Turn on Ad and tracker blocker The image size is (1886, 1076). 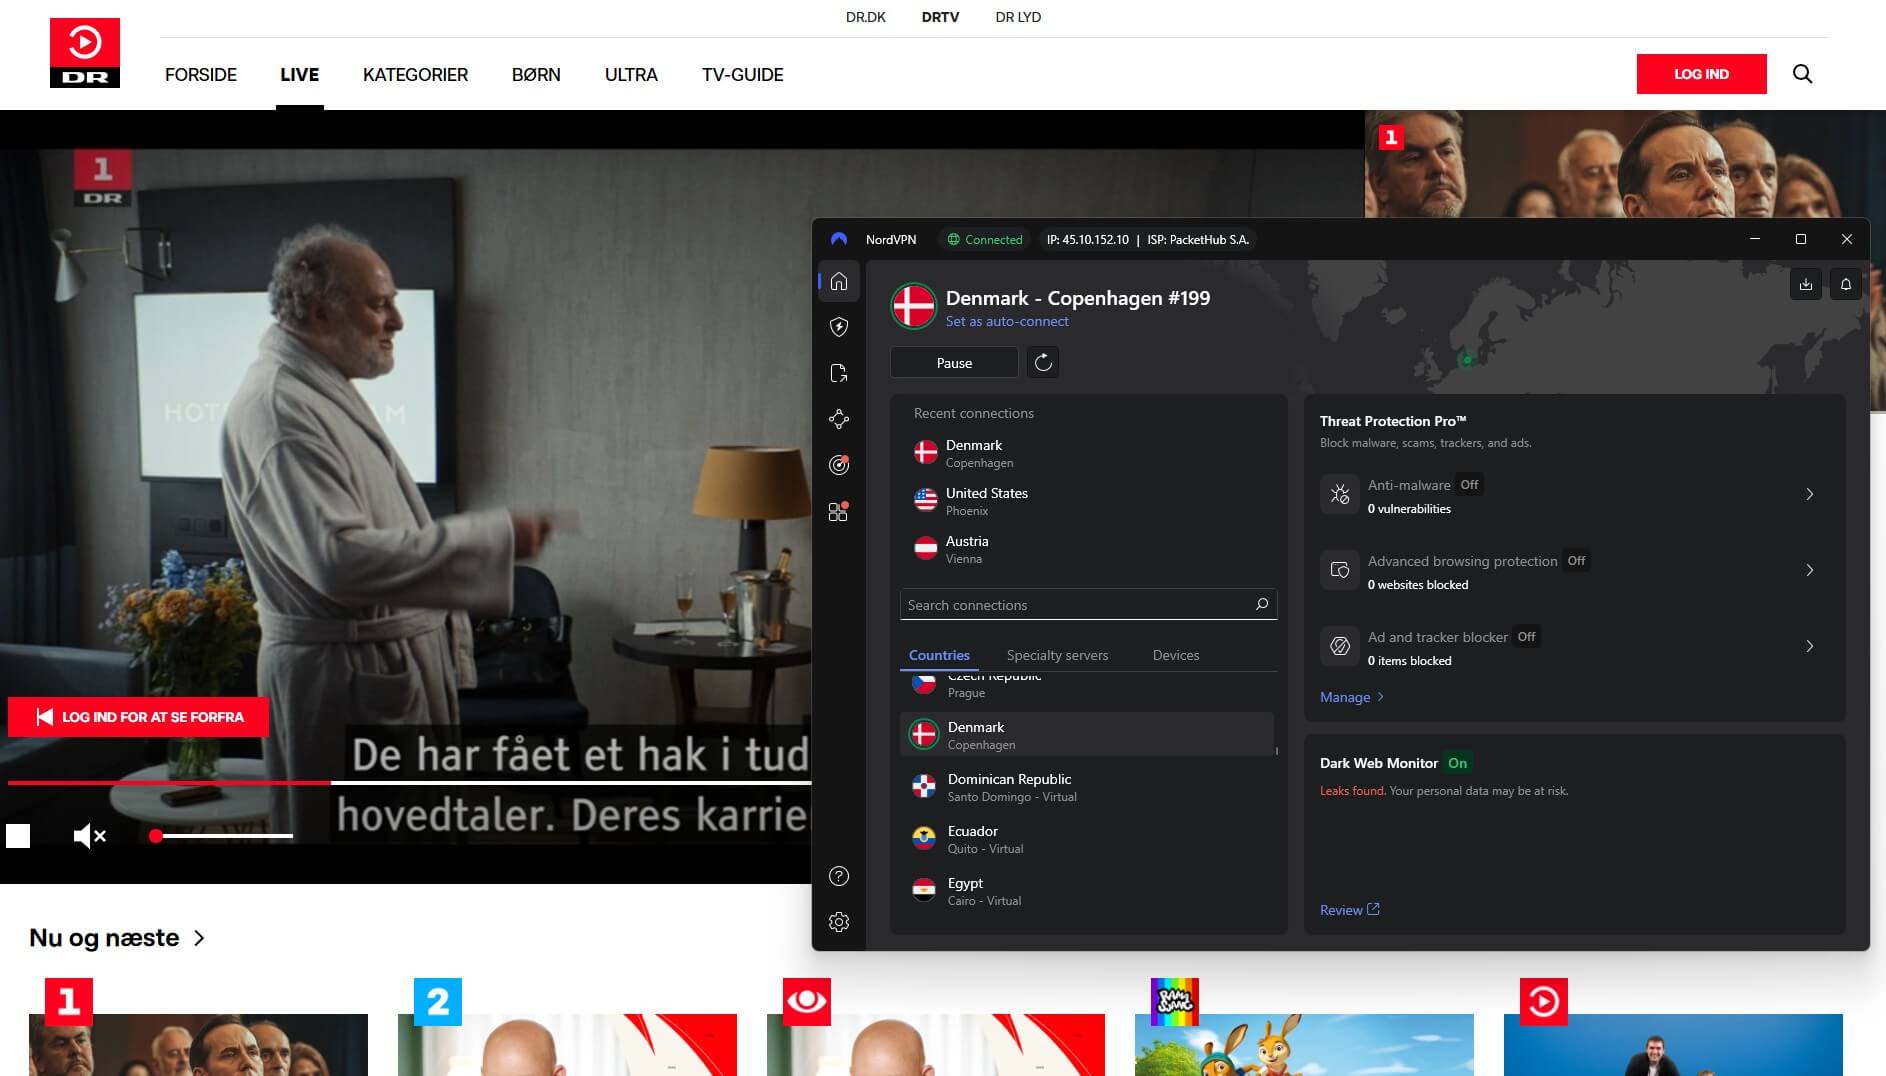coord(1525,637)
